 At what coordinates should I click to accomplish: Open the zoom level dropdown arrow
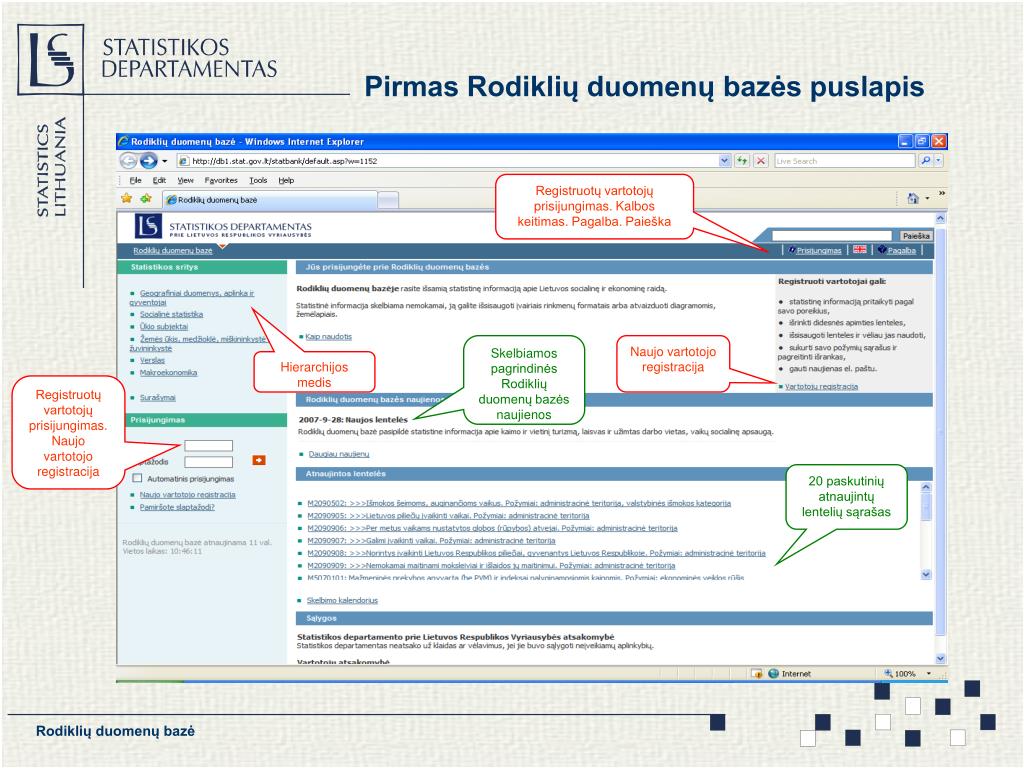[x=929, y=673]
